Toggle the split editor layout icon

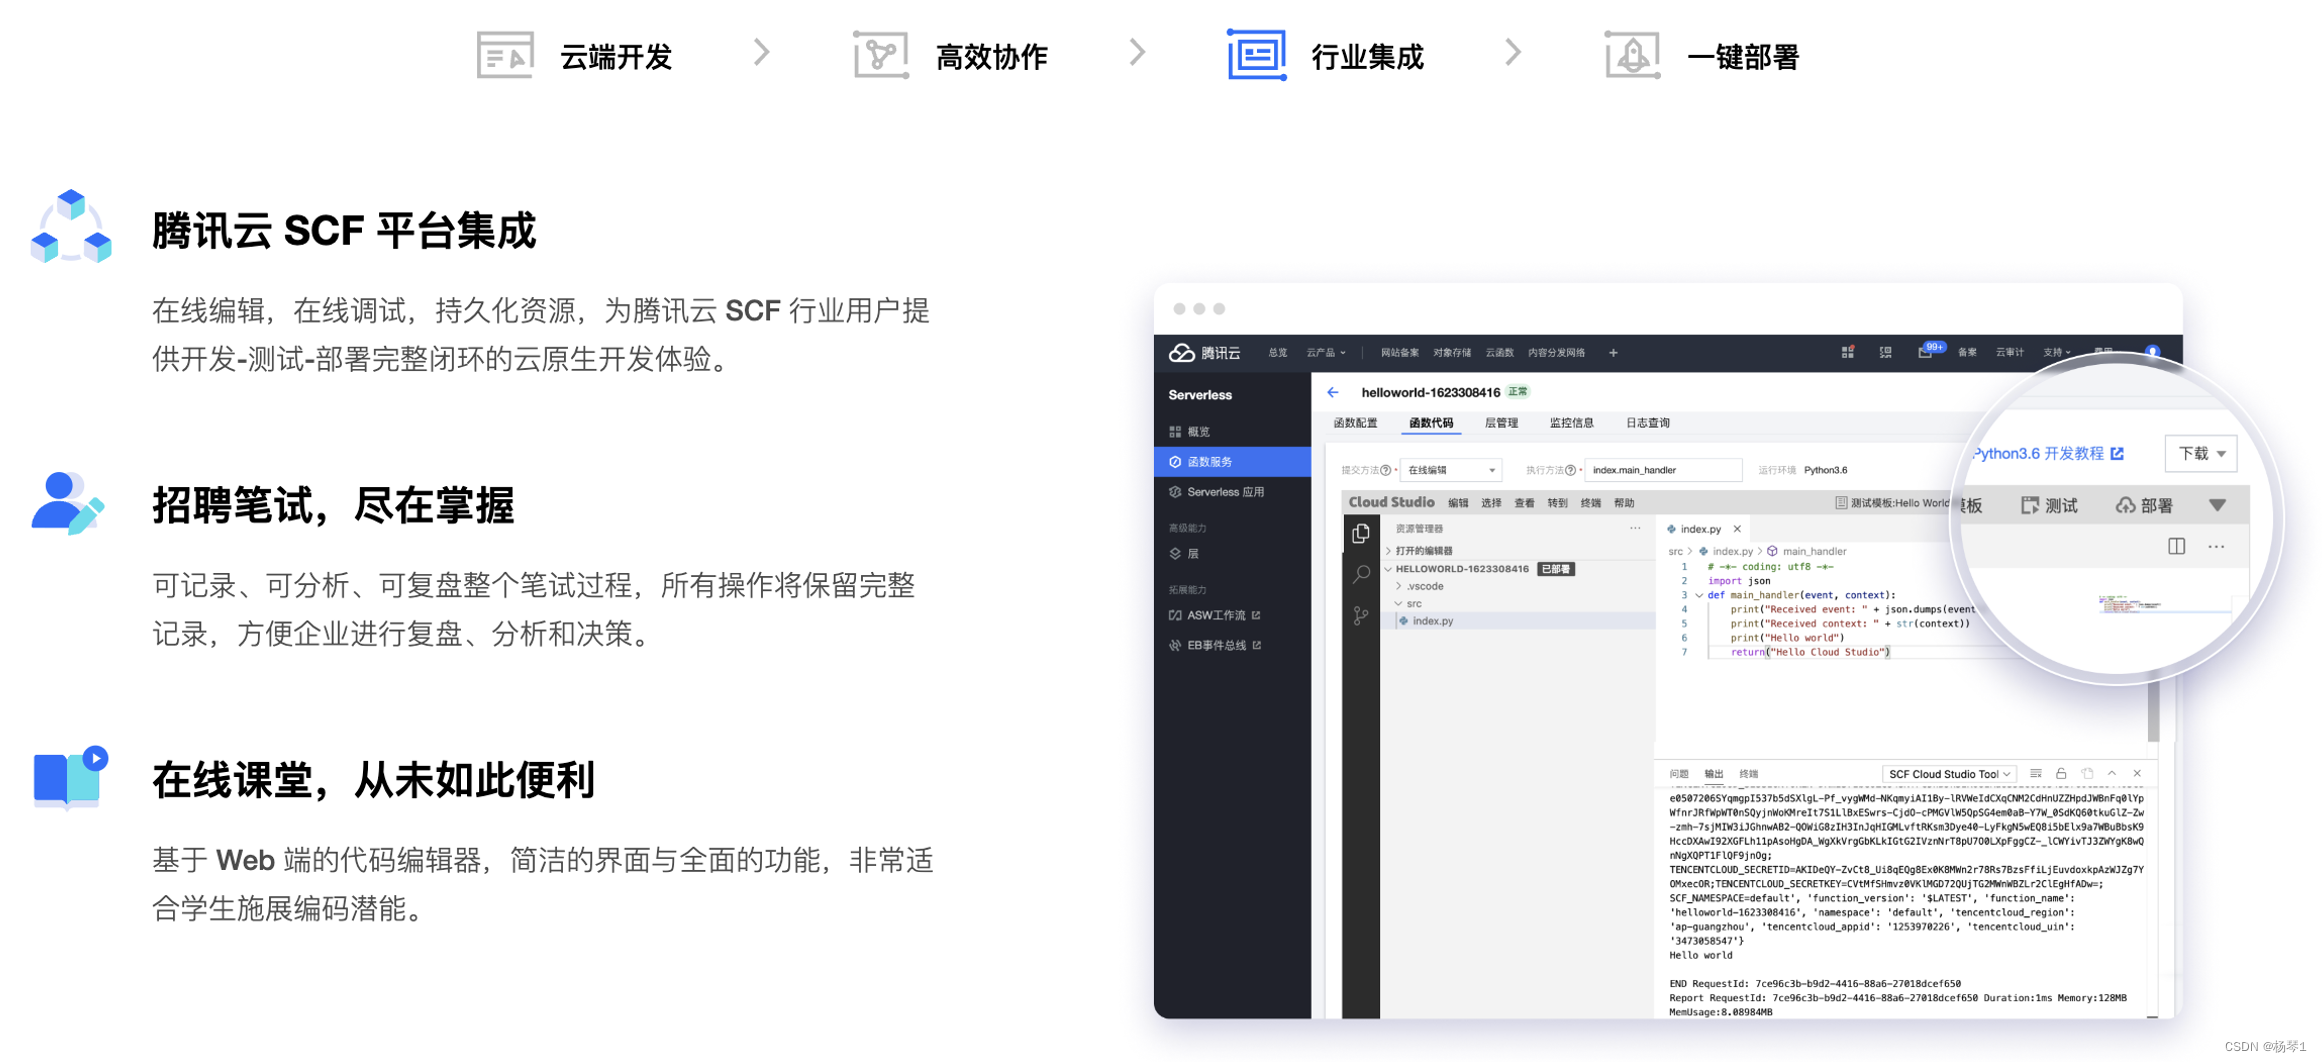[x=2176, y=546]
